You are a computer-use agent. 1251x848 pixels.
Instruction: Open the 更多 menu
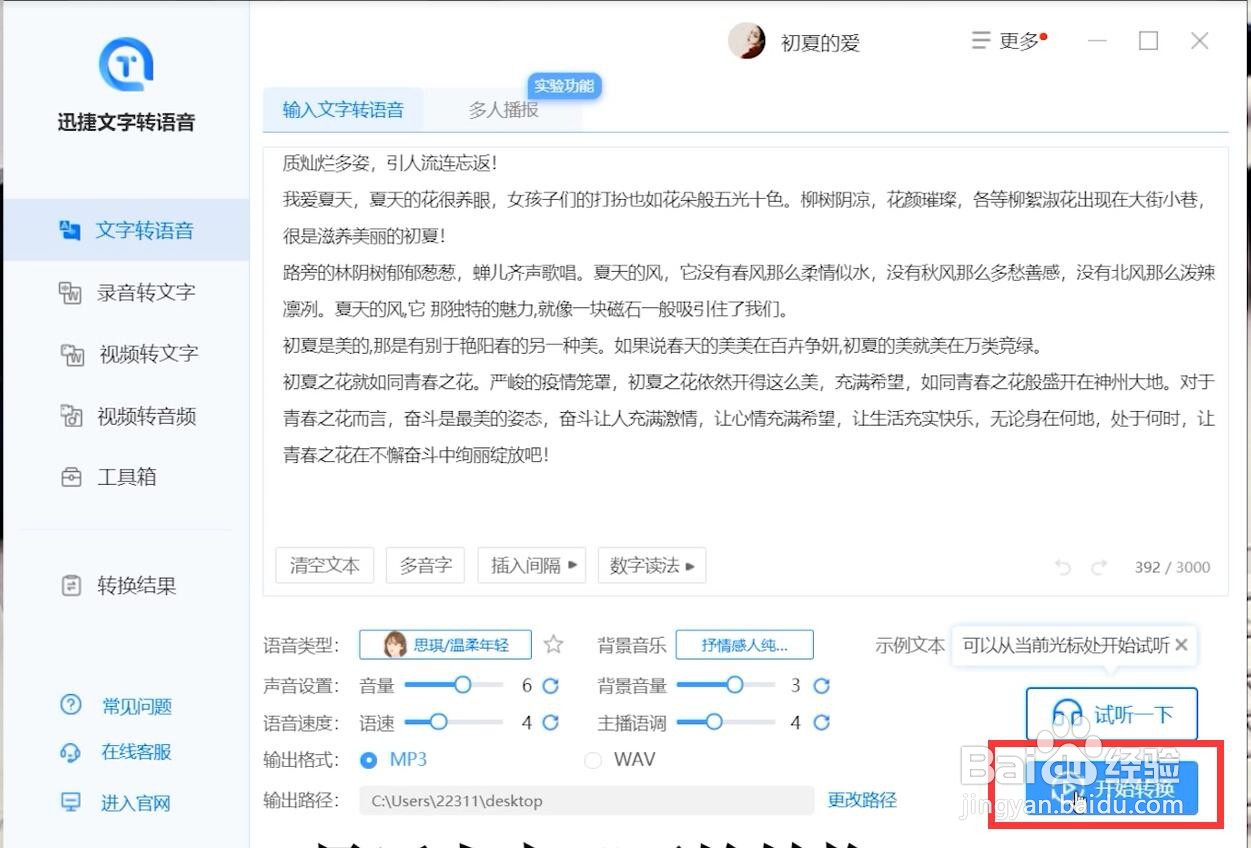coord(1009,41)
